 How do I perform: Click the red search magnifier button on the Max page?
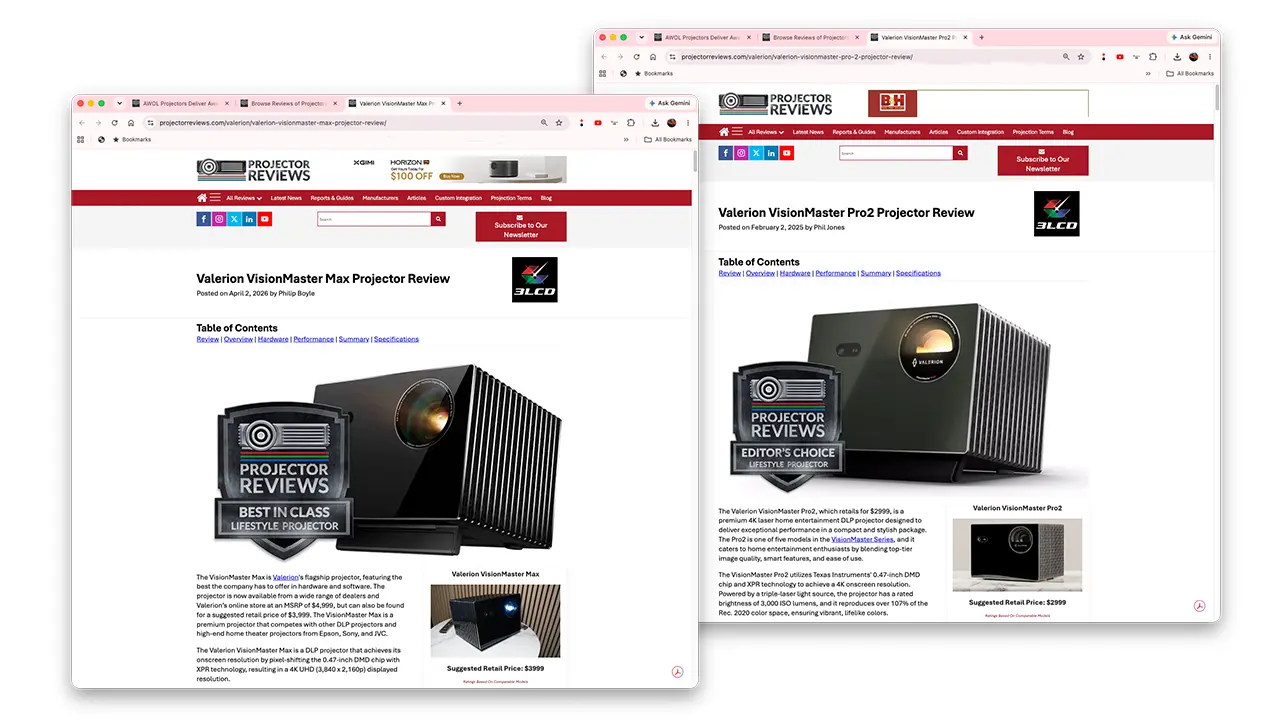438,218
